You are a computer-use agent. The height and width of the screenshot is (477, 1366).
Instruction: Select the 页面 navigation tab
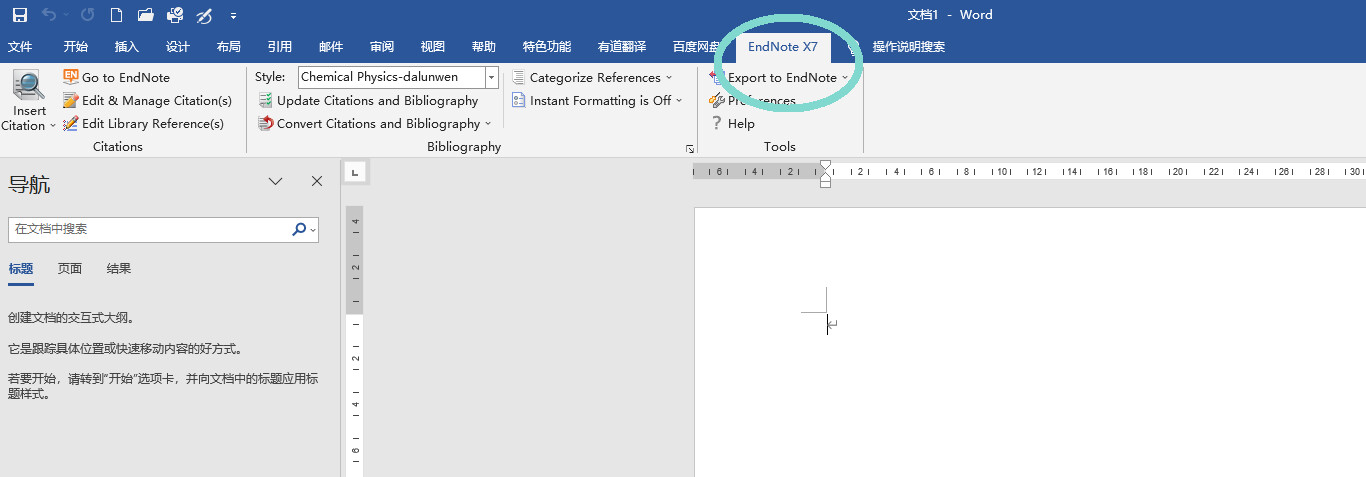(x=70, y=269)
